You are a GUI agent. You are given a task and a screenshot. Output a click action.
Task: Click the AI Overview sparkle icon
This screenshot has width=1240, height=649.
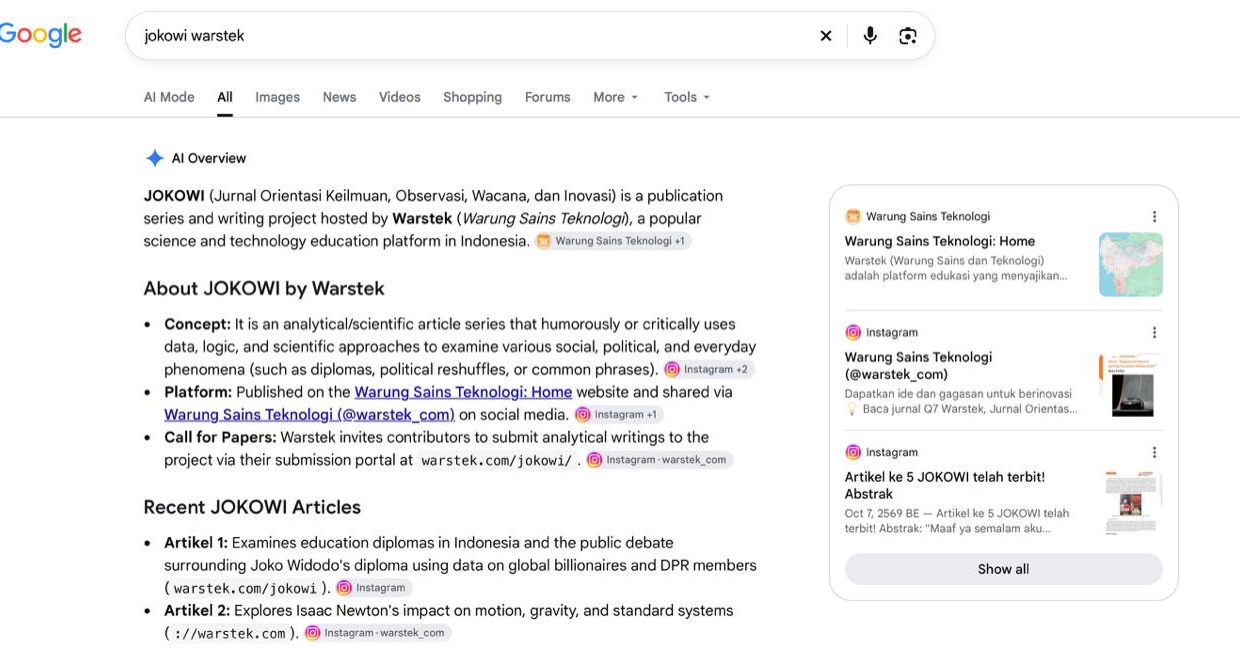tap(155, 158)
